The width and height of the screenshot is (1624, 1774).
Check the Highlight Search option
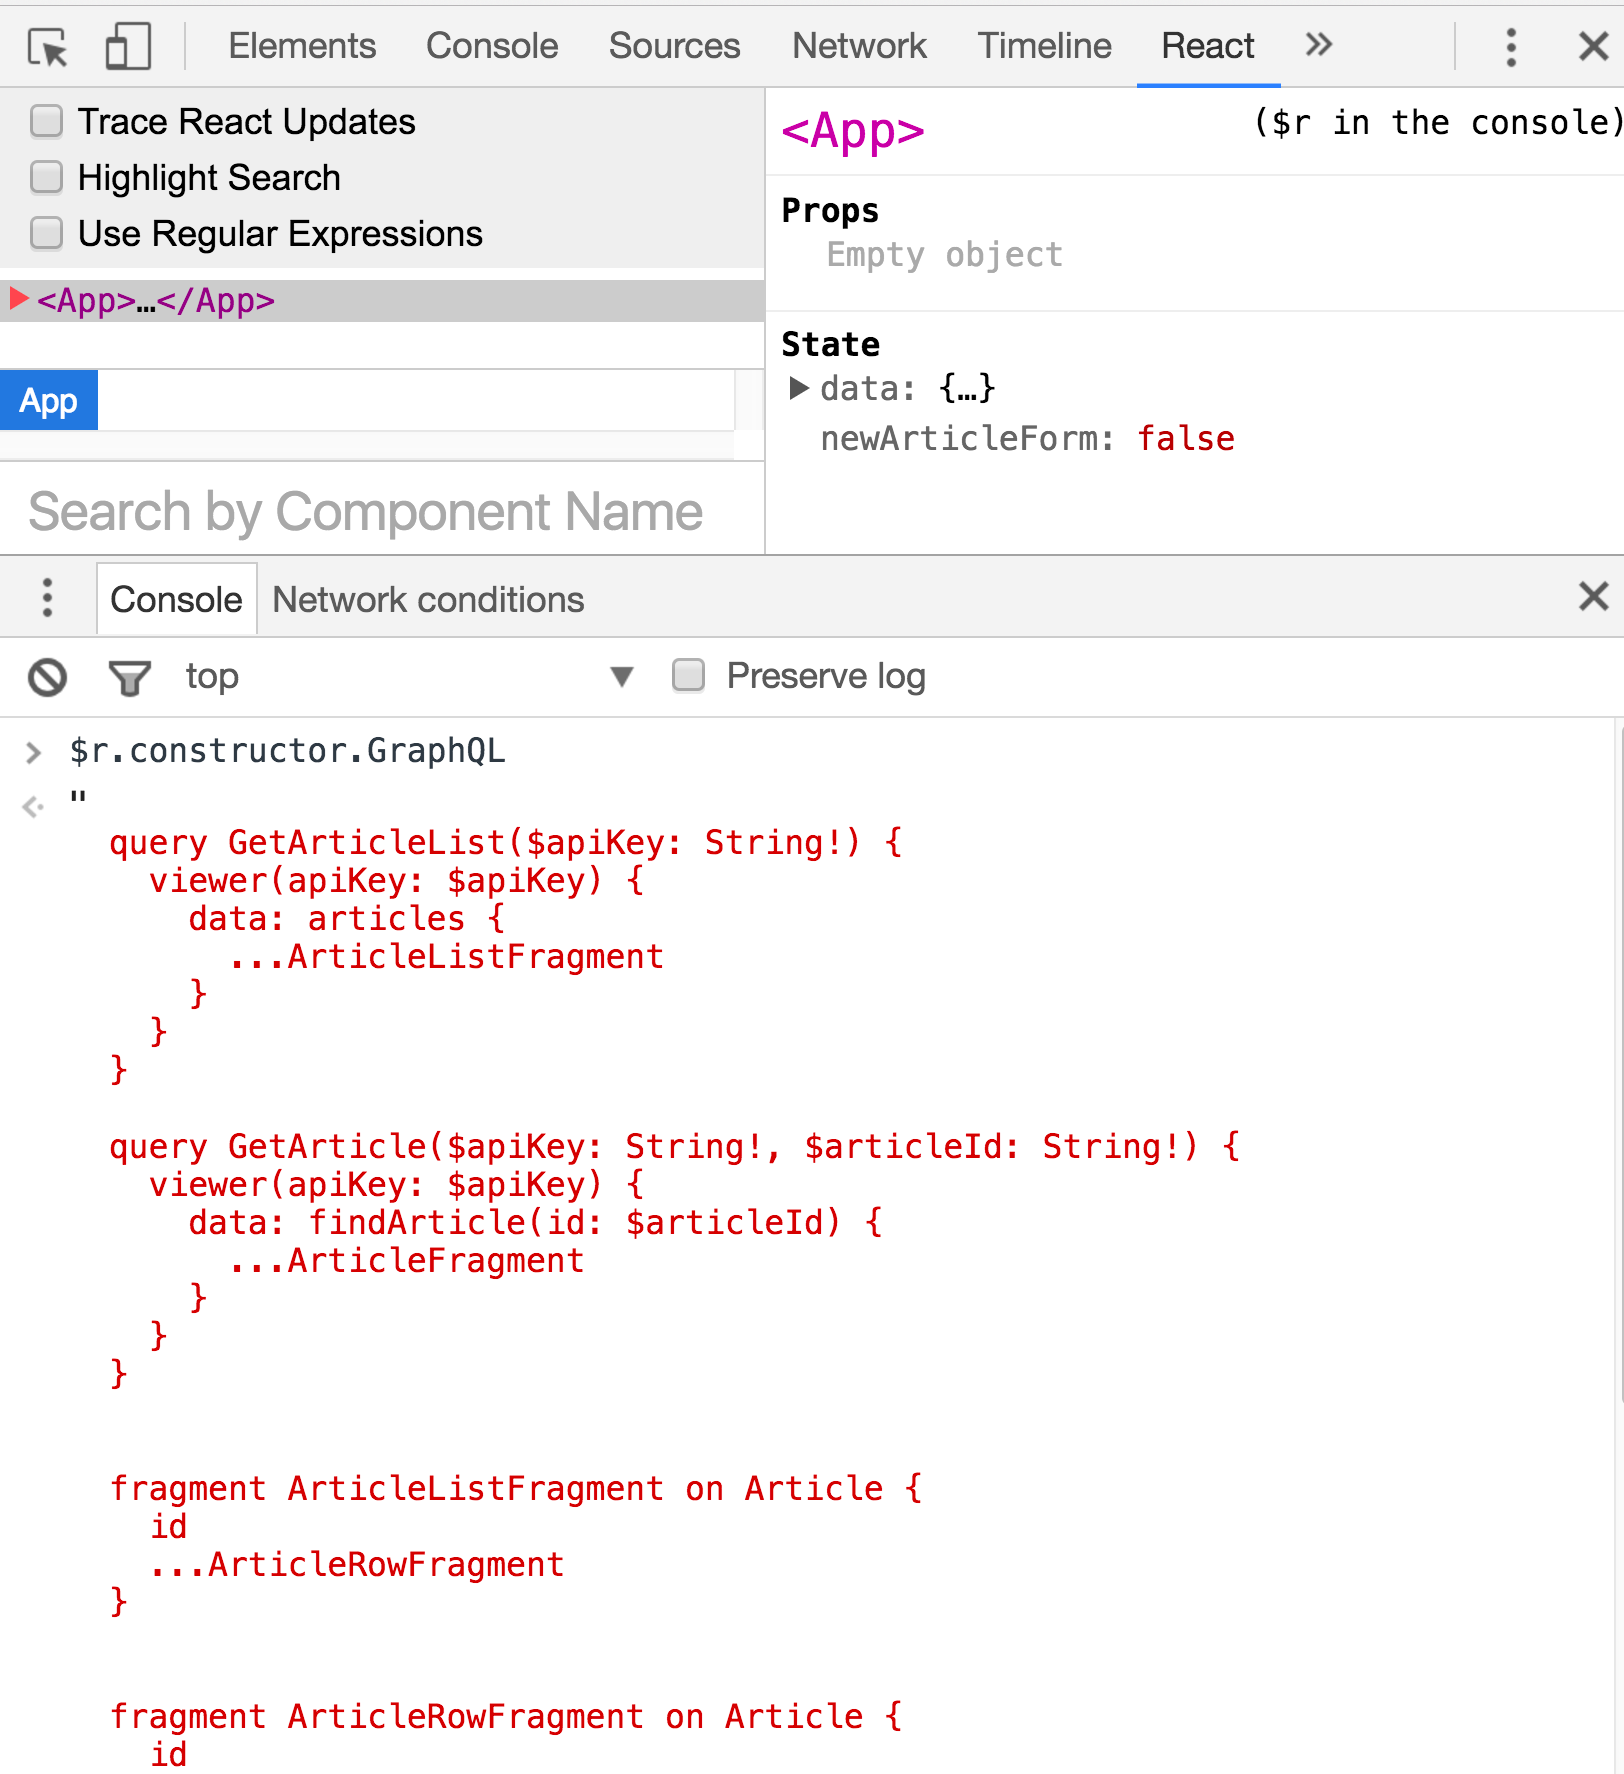pyautogui.click(x=46, y=177)
